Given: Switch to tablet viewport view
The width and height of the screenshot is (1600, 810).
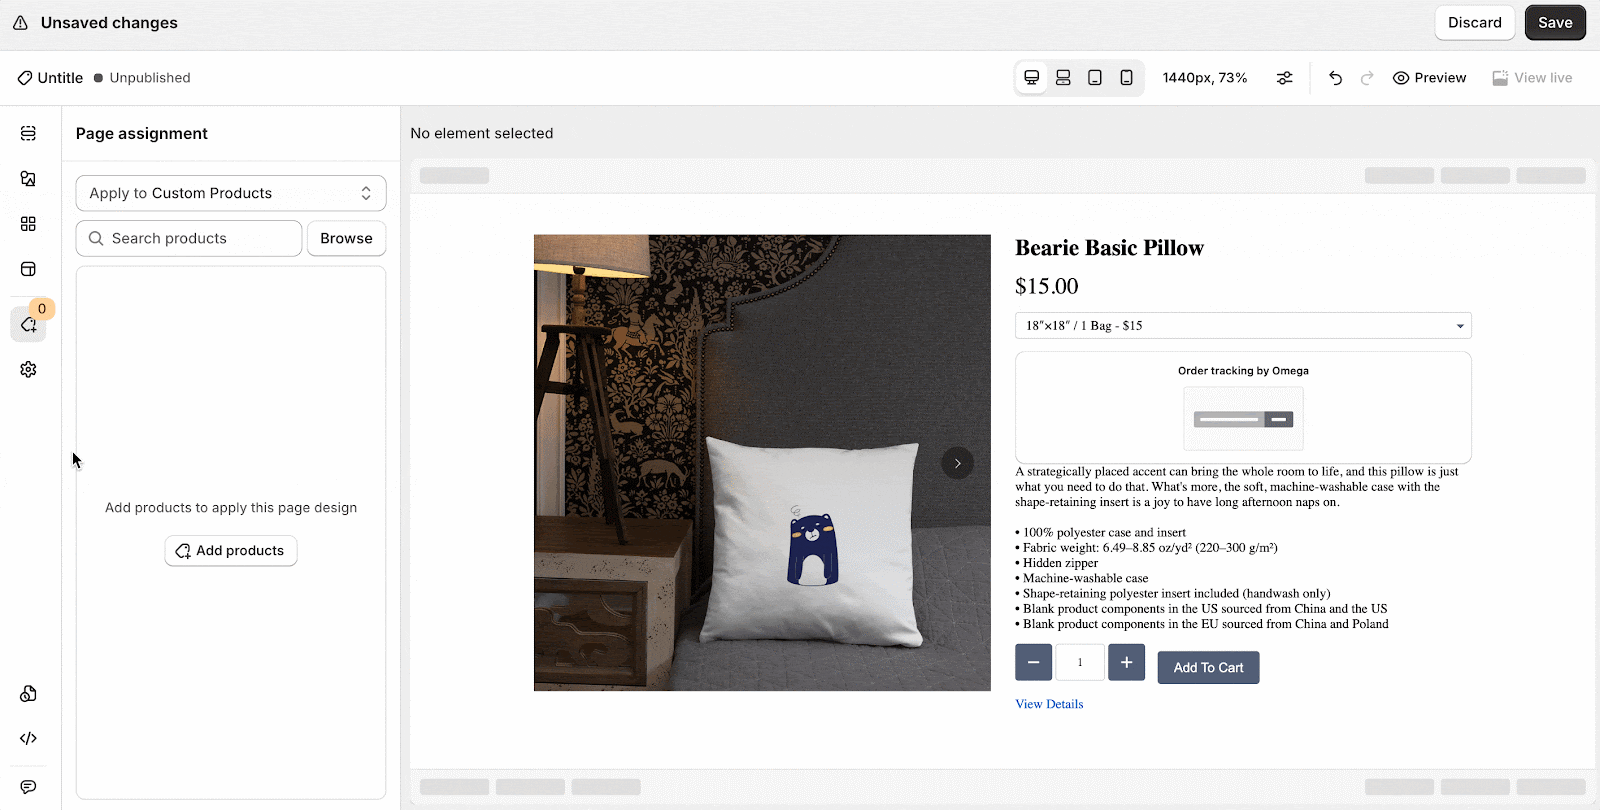Looking at the screenshot, I should [x=1095, y=78].
